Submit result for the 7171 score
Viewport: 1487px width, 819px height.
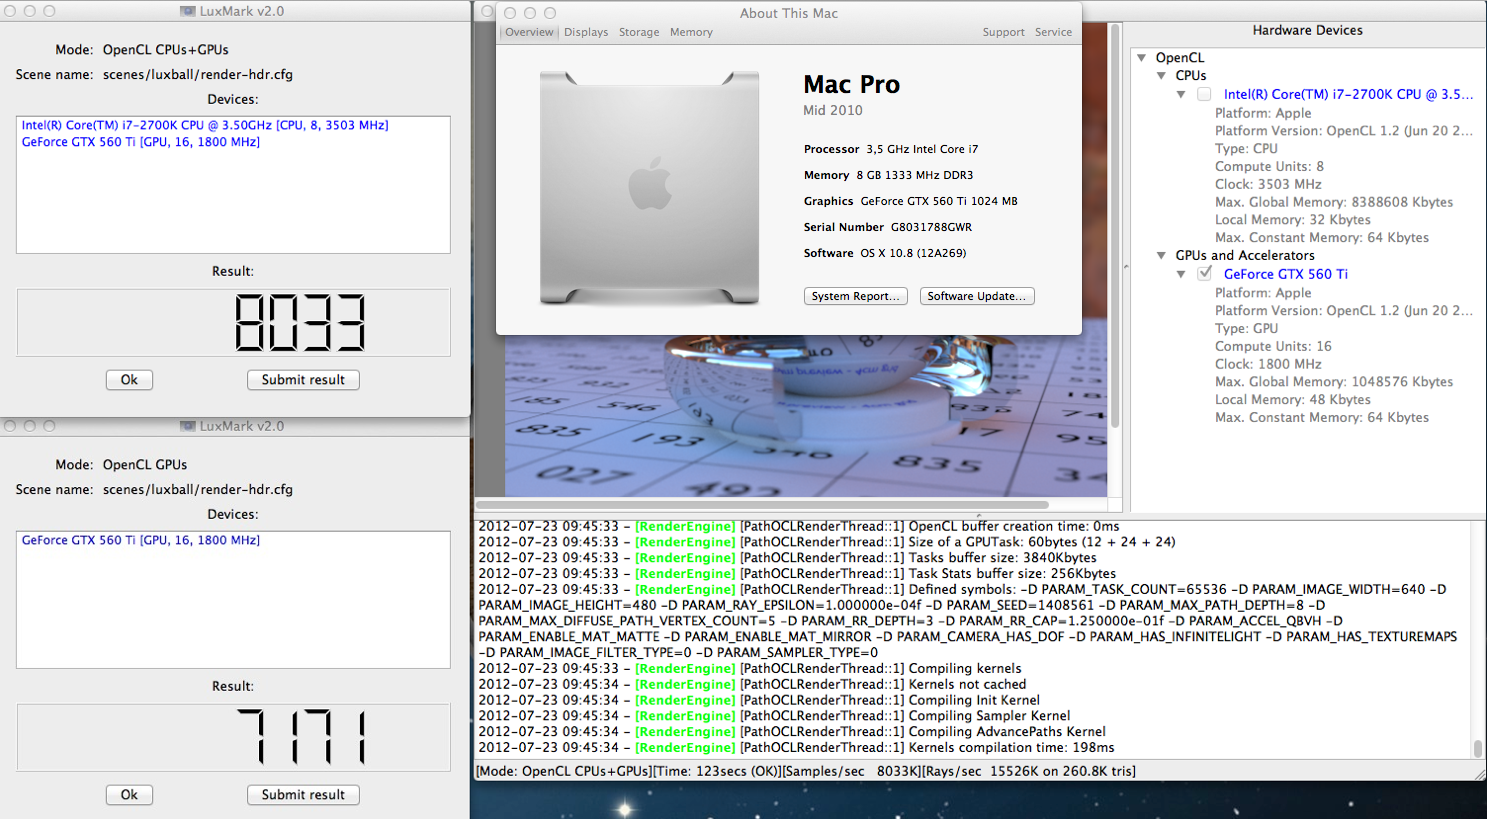pyautogui.click(x=303, y=795)
